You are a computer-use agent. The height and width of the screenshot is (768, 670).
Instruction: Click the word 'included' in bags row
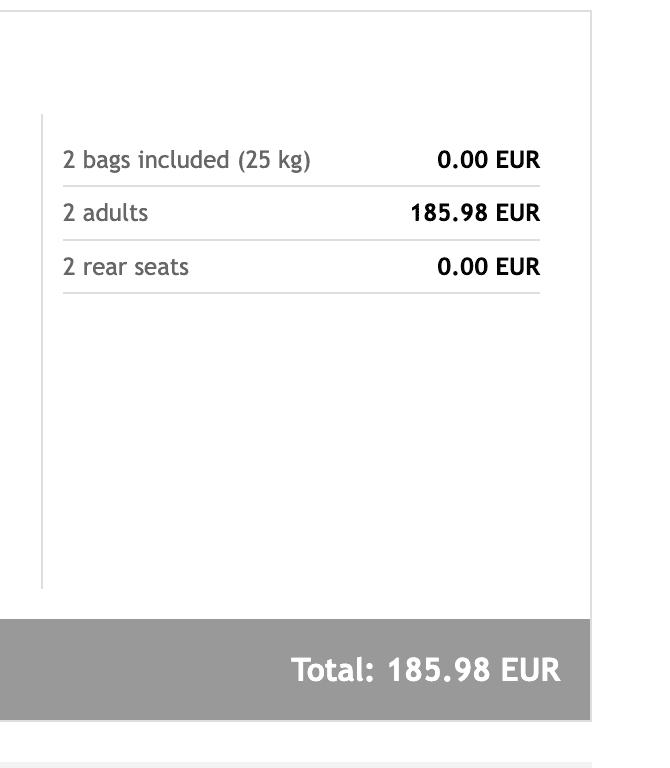click(x=184, y=160)
